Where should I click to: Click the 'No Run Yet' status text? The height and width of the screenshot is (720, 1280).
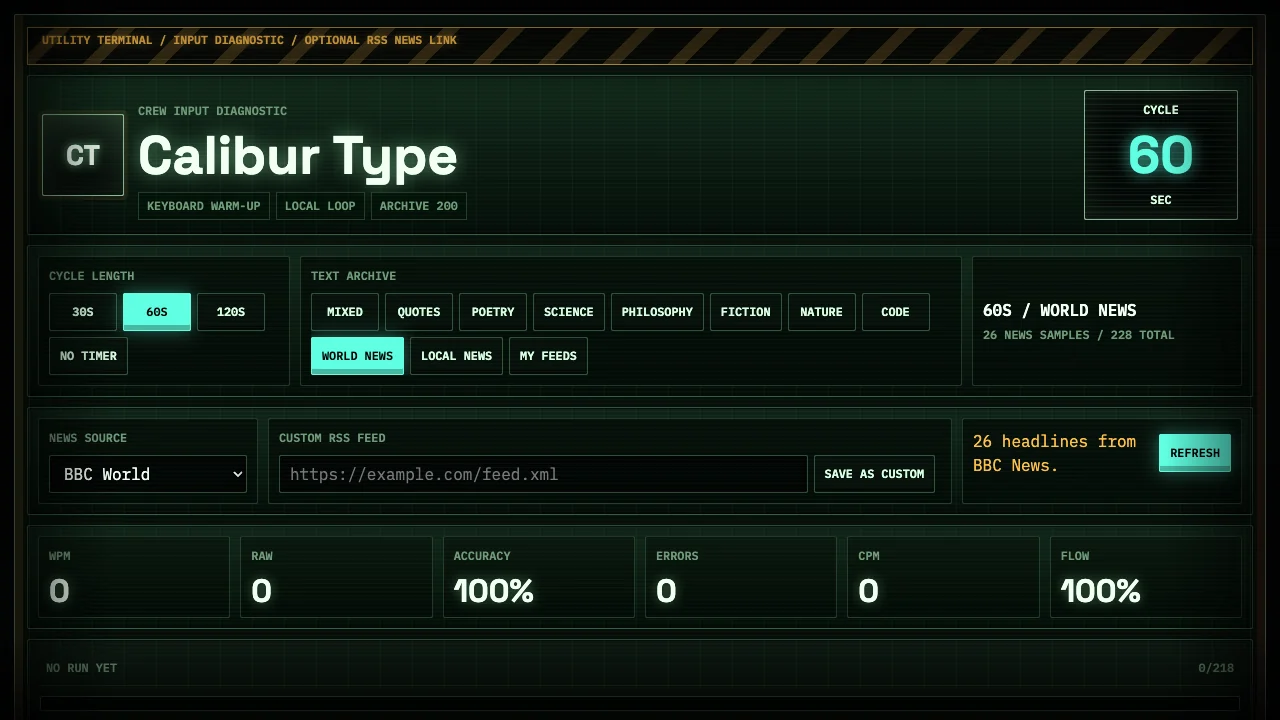pyautogui.click(x=82, y=668)
